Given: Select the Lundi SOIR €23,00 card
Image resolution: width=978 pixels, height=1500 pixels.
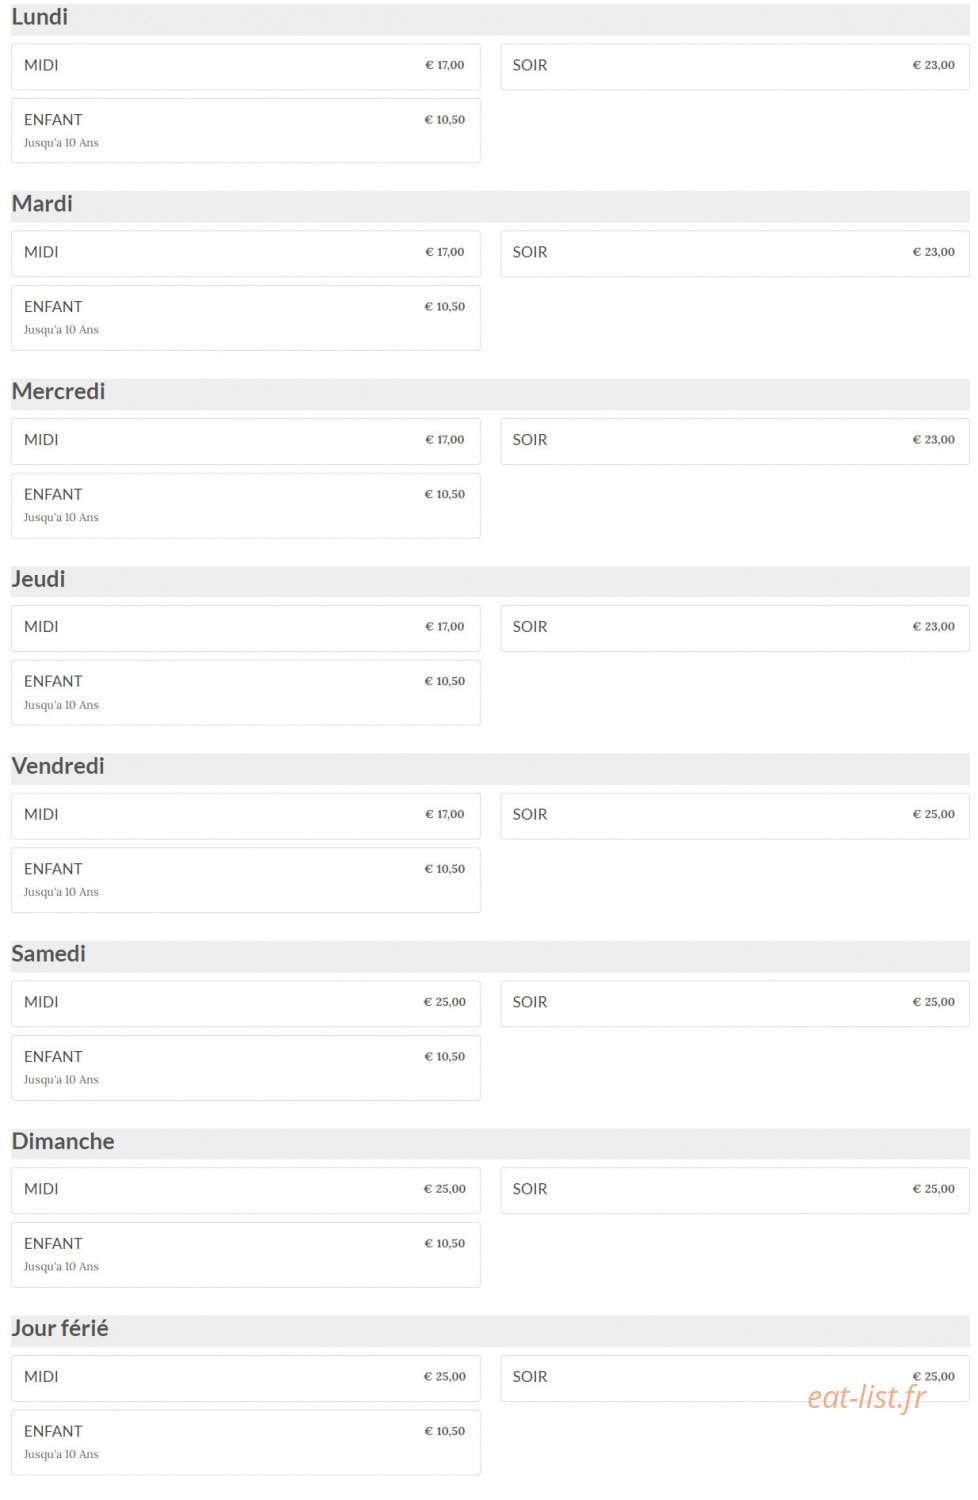Looking at the screenshot, I should tap(734, 66).
